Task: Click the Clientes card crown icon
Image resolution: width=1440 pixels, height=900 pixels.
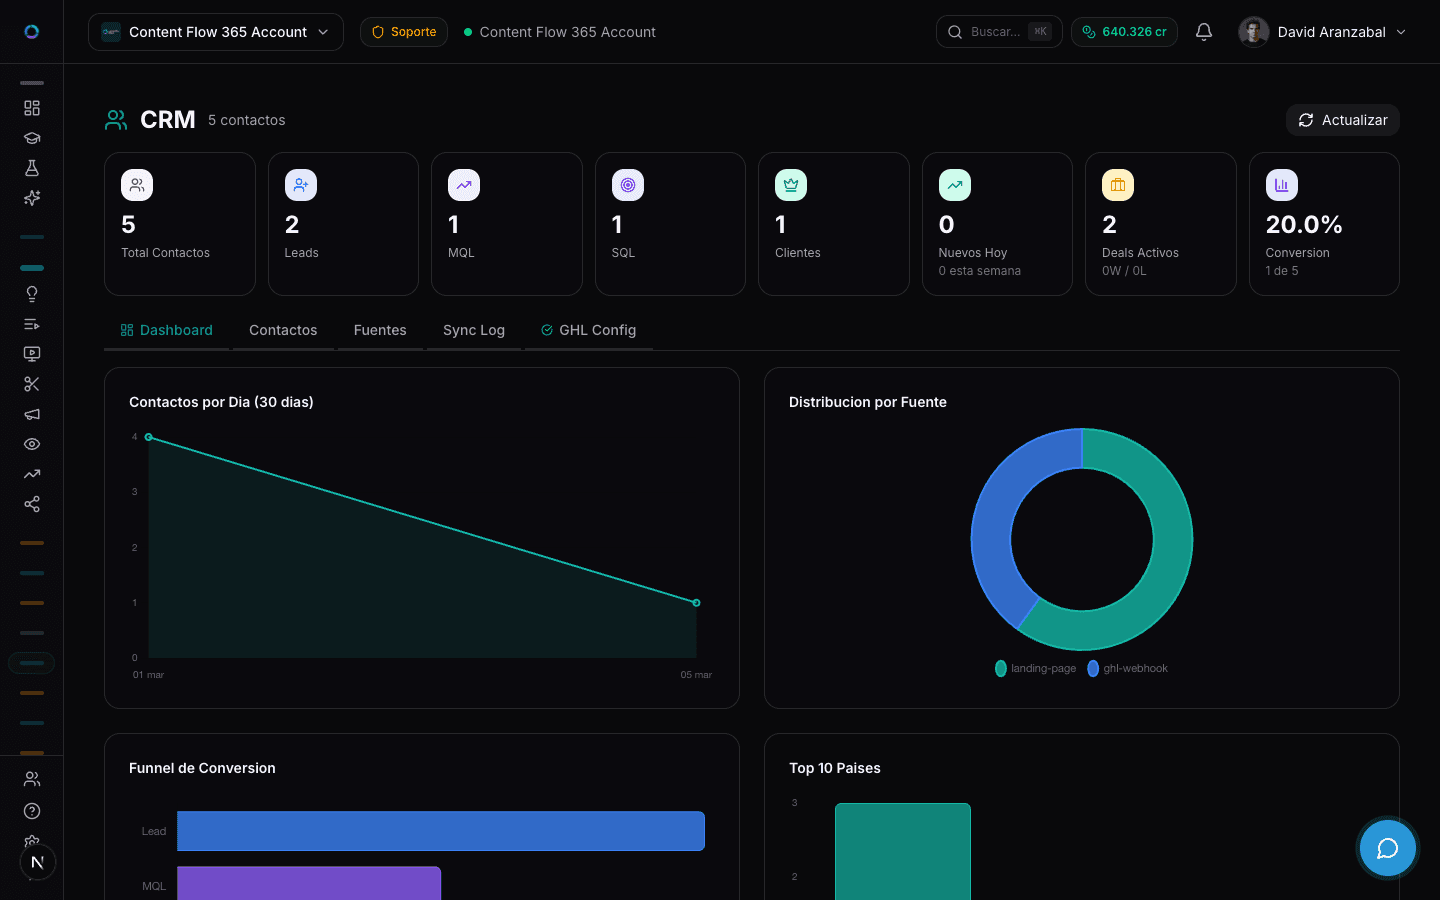Action: [791, 185]
